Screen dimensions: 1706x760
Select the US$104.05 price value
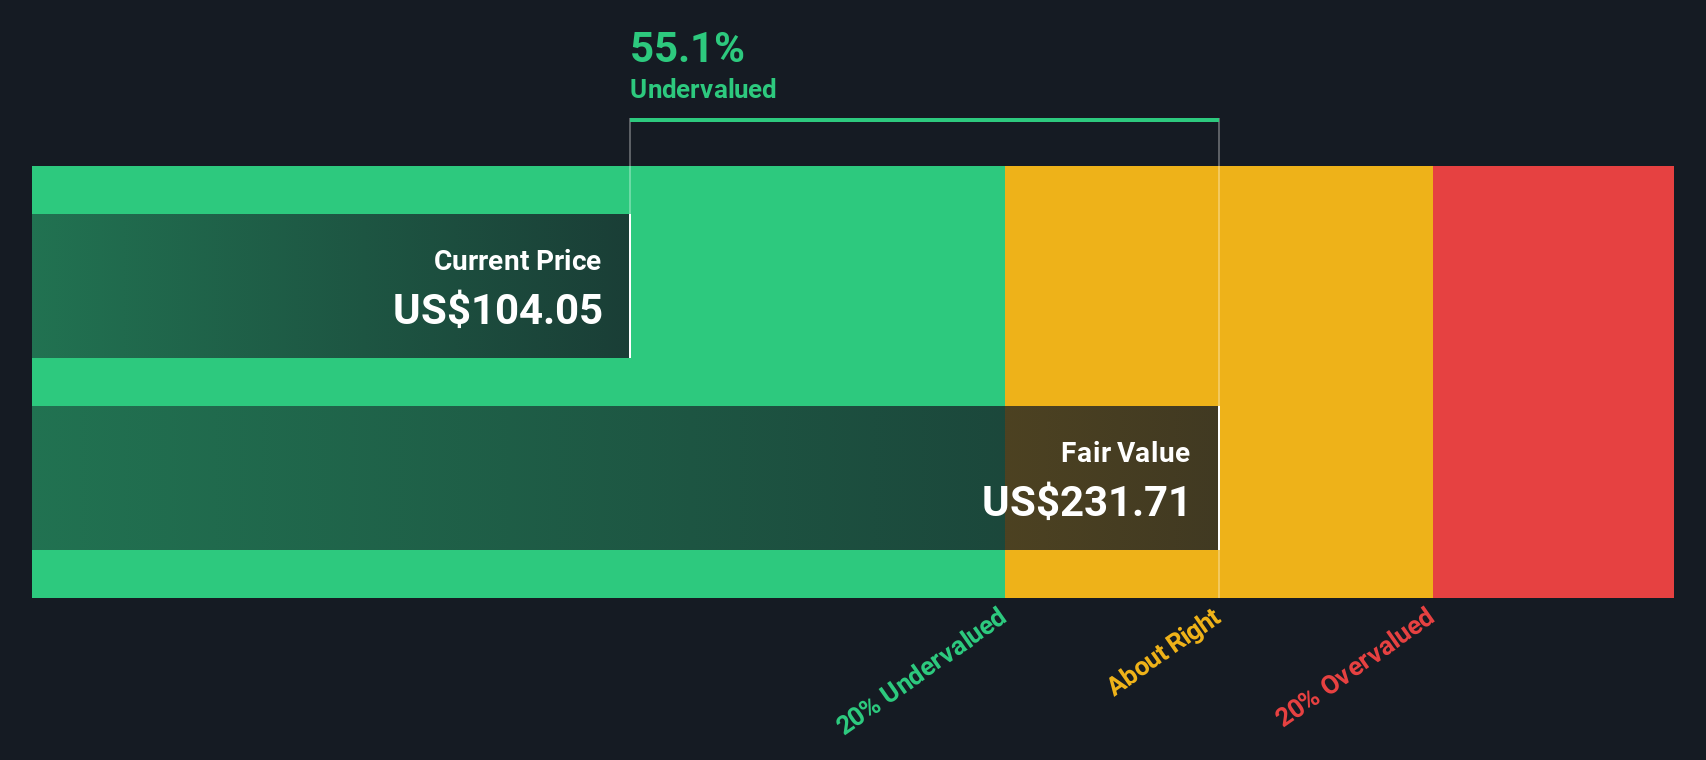498,310
